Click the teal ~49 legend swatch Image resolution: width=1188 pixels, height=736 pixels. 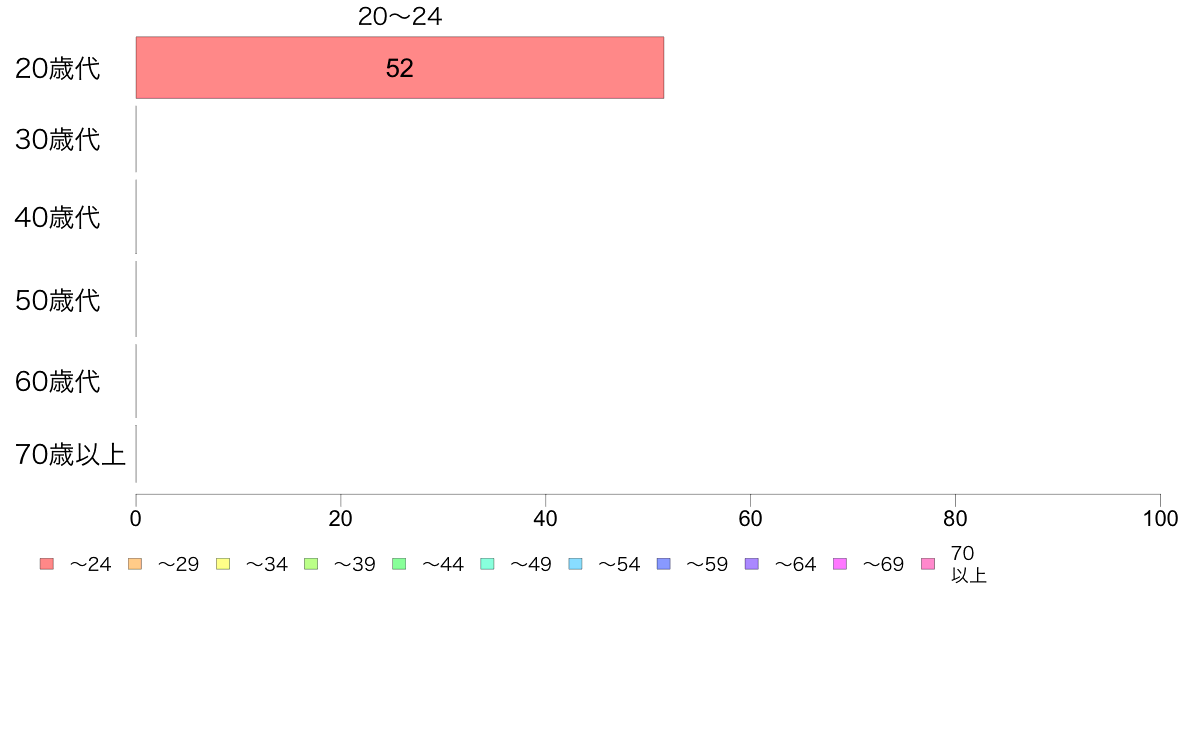click(487, 564)
